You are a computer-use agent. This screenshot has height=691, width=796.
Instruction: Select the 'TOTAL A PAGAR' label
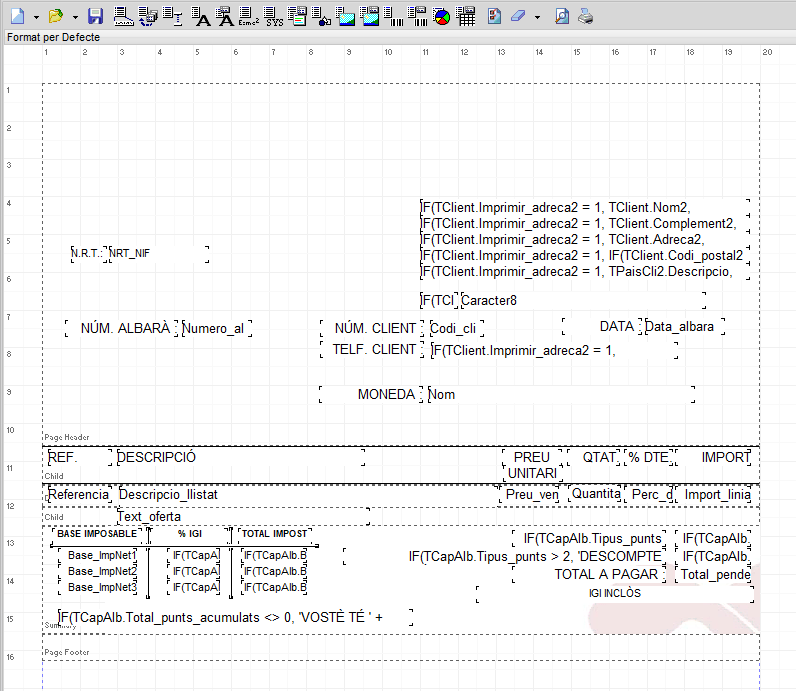[x=589, y=574]
